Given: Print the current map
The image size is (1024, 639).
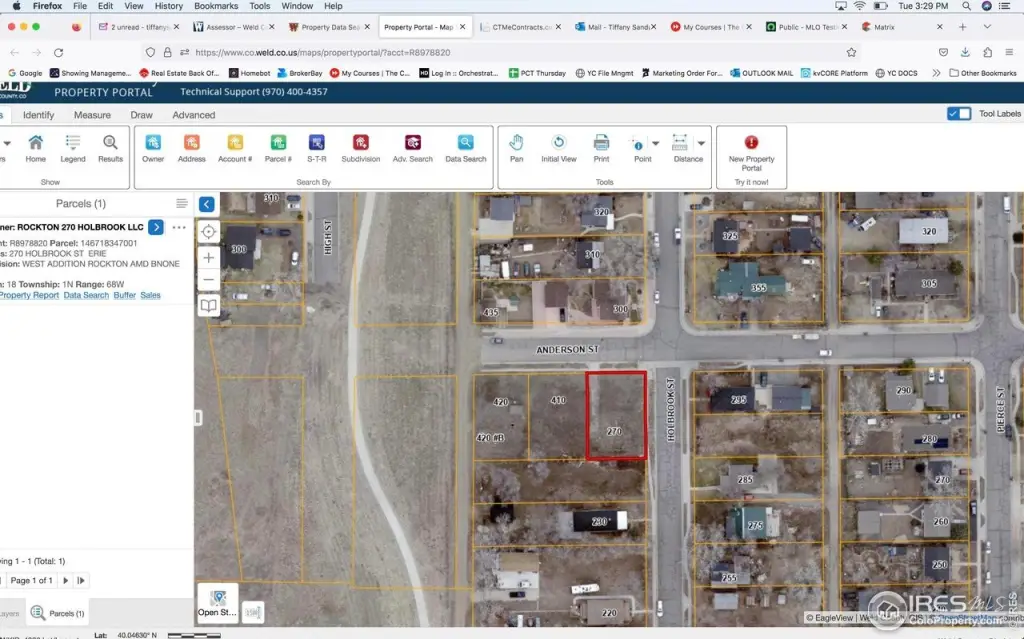Looking at the screenshot, I should [x=601, y=147].
